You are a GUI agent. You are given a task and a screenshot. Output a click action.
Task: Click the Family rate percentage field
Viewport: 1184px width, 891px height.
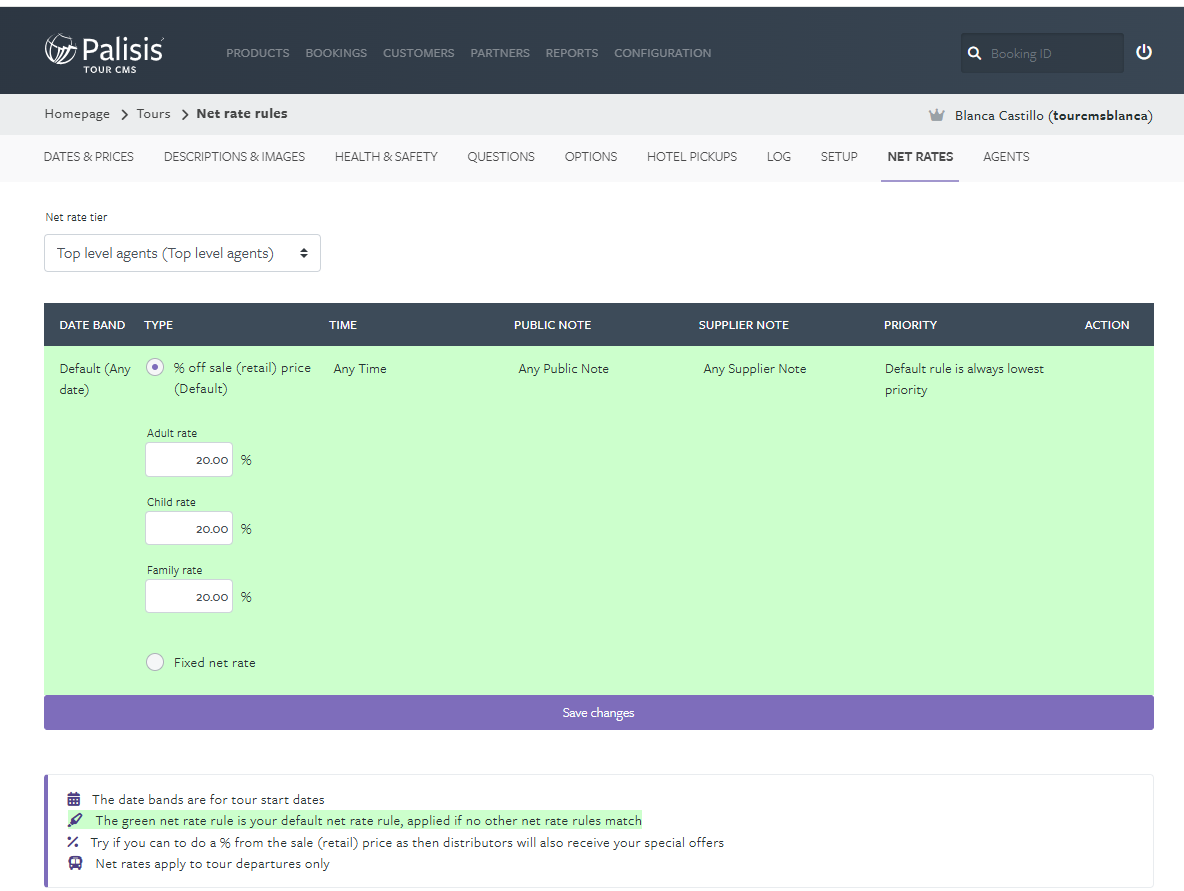point(189,597)
